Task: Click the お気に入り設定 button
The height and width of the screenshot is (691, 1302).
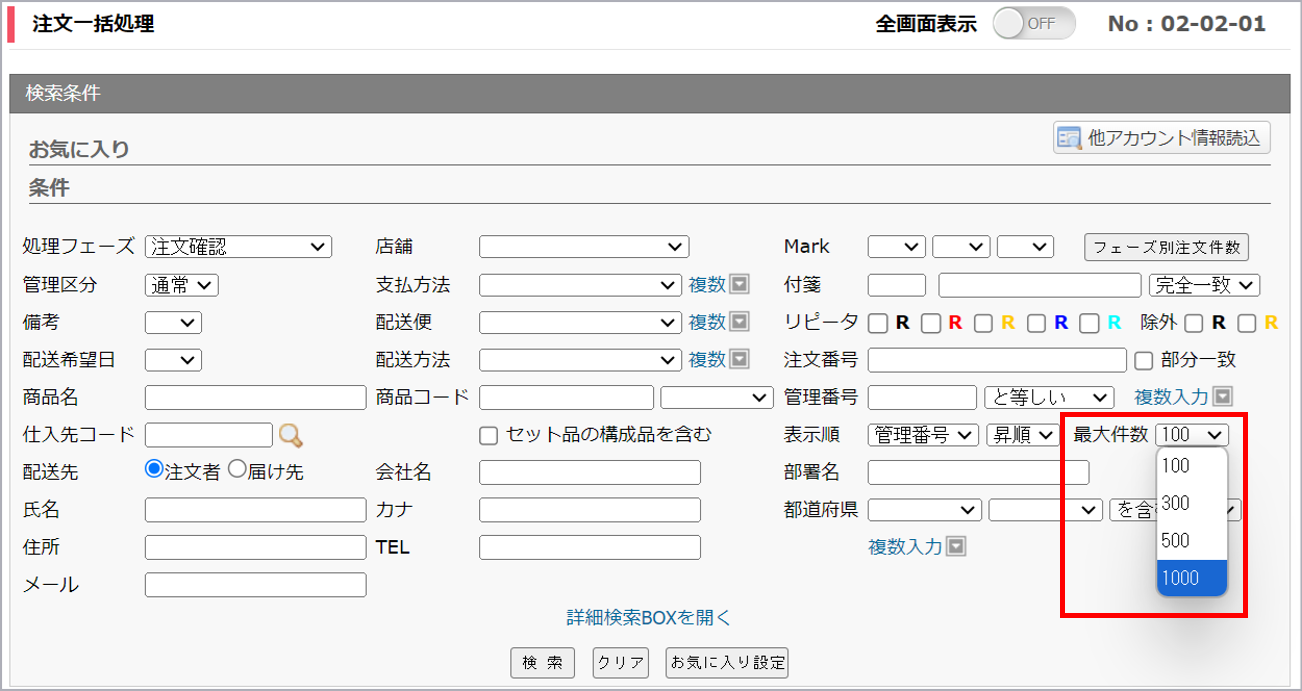Action: coord(727,662)
